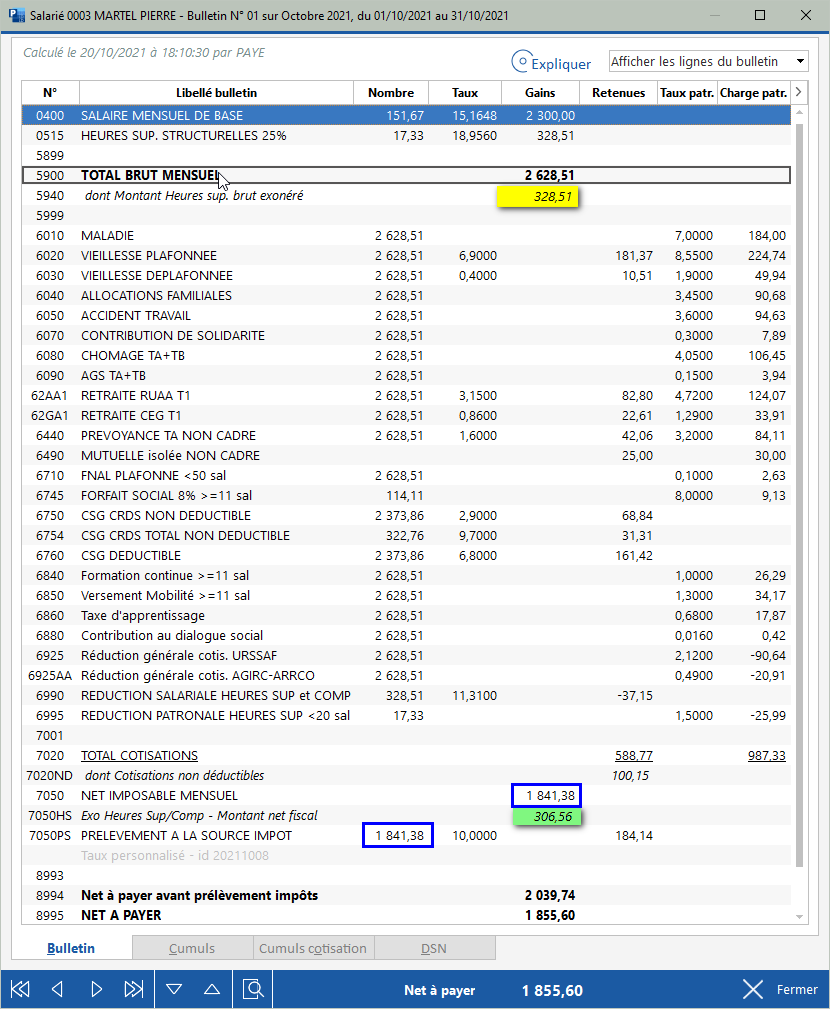The height and width of the screenshot is (1009, 830).
Task: Select the SALAIRE MENSUEL DE BASE row
Action: (406, 116)
